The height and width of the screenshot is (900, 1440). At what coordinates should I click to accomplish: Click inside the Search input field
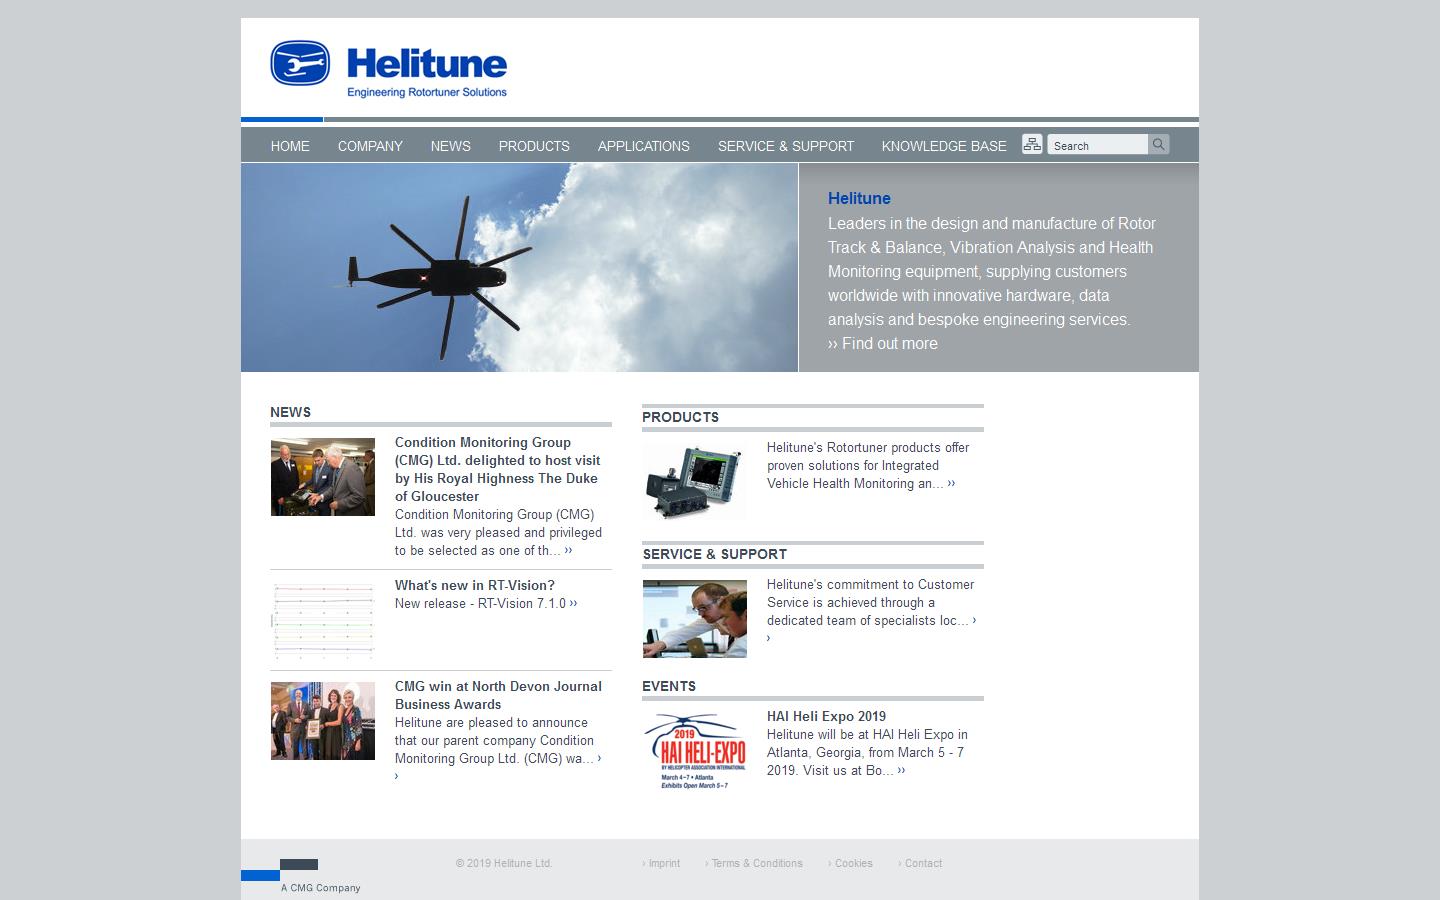pos(1097,144)
